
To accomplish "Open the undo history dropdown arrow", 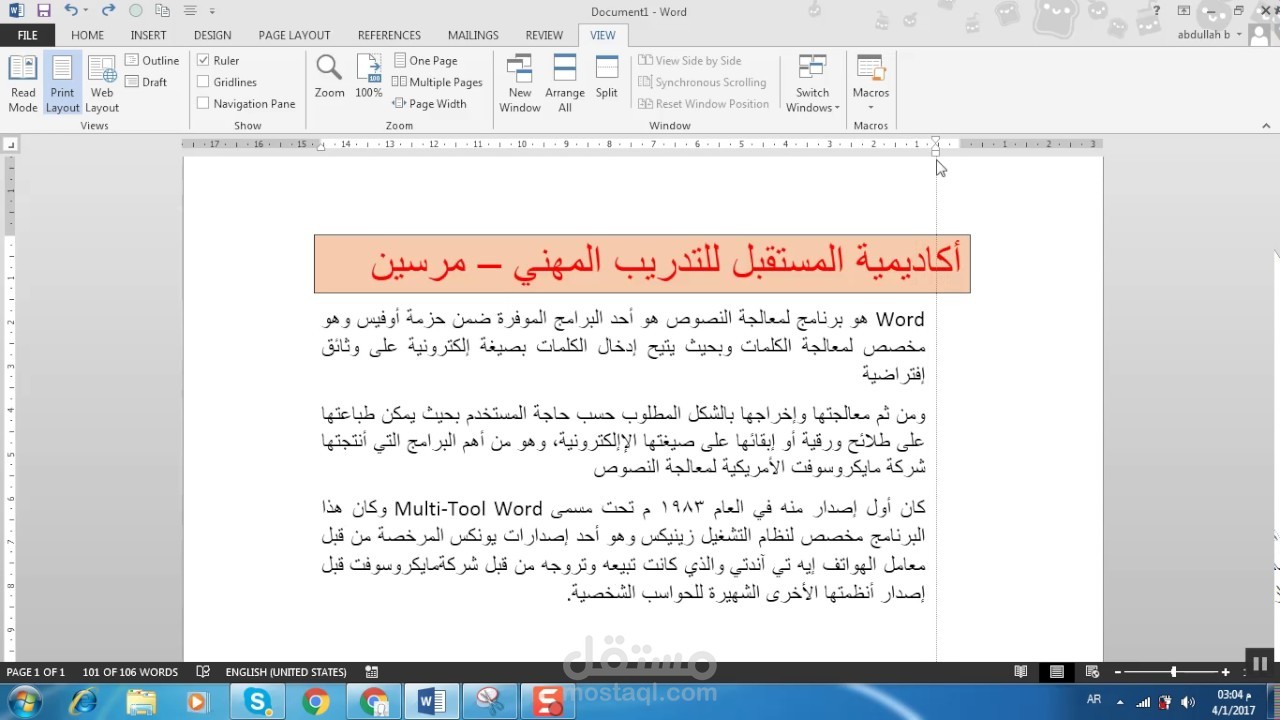I will click(86, 11).
